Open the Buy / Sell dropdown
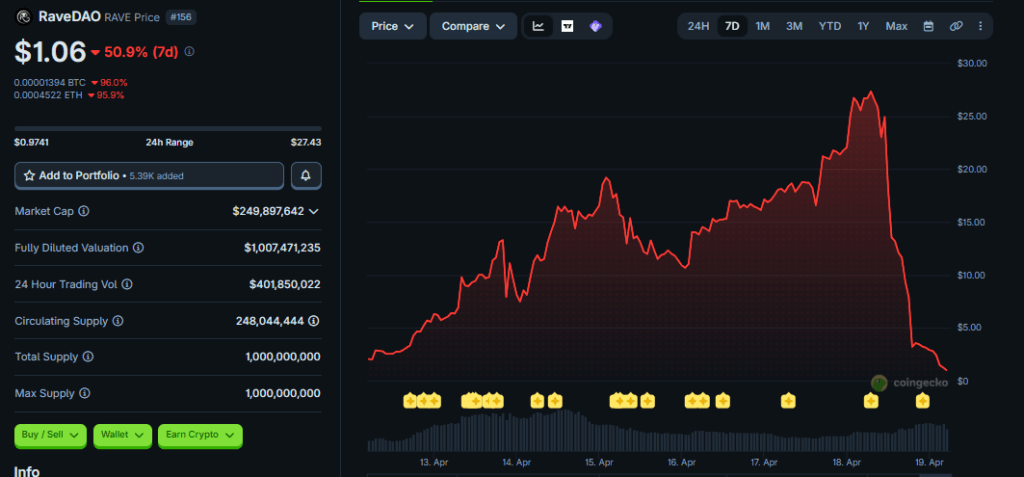The image size is (1024, 477). (x=50, y=435)
